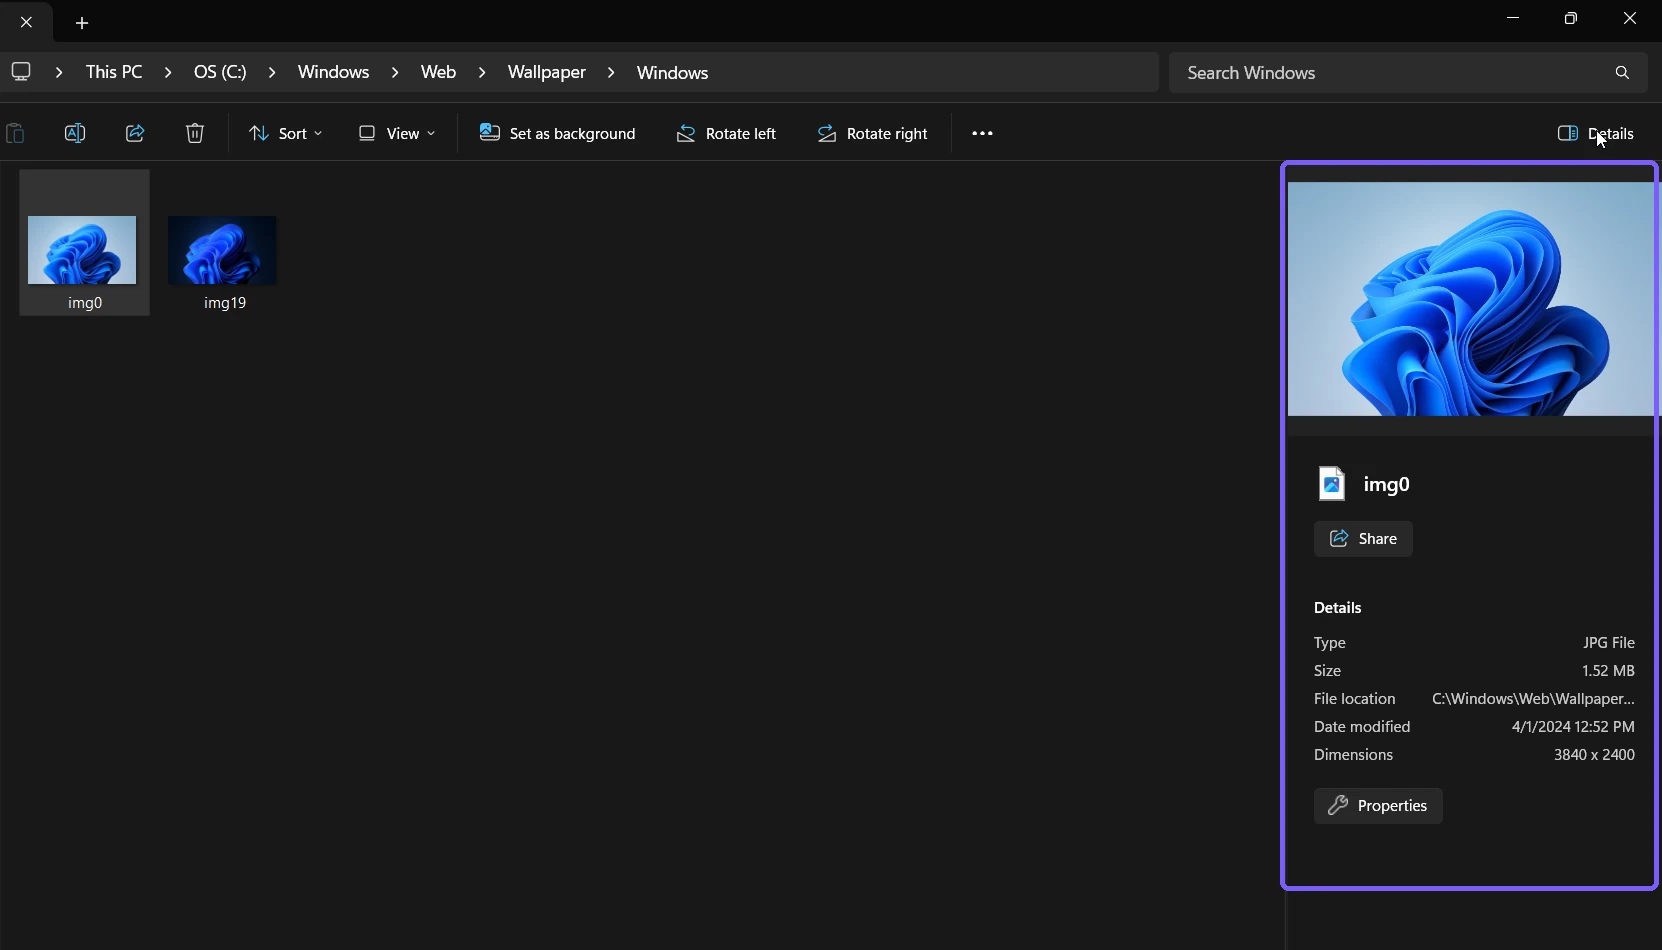The image size is (1662, 950).
Task: Click the Rename icon in toolbar
Action: point(75,133)
